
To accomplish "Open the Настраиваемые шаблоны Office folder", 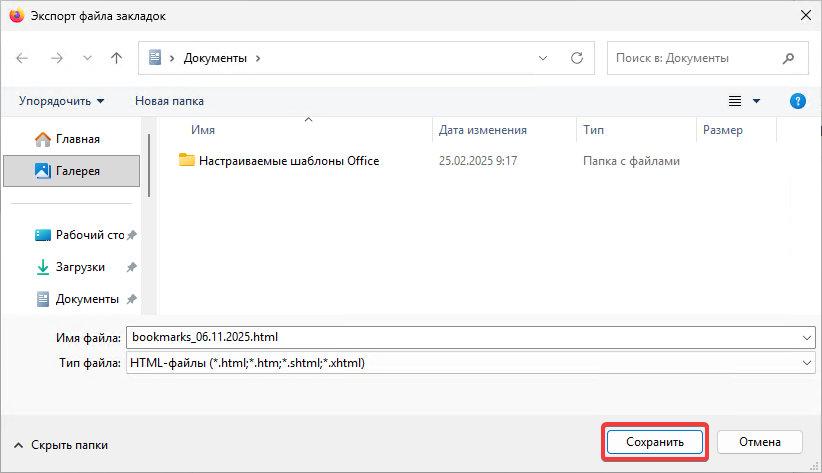I will tap(288, 160).
